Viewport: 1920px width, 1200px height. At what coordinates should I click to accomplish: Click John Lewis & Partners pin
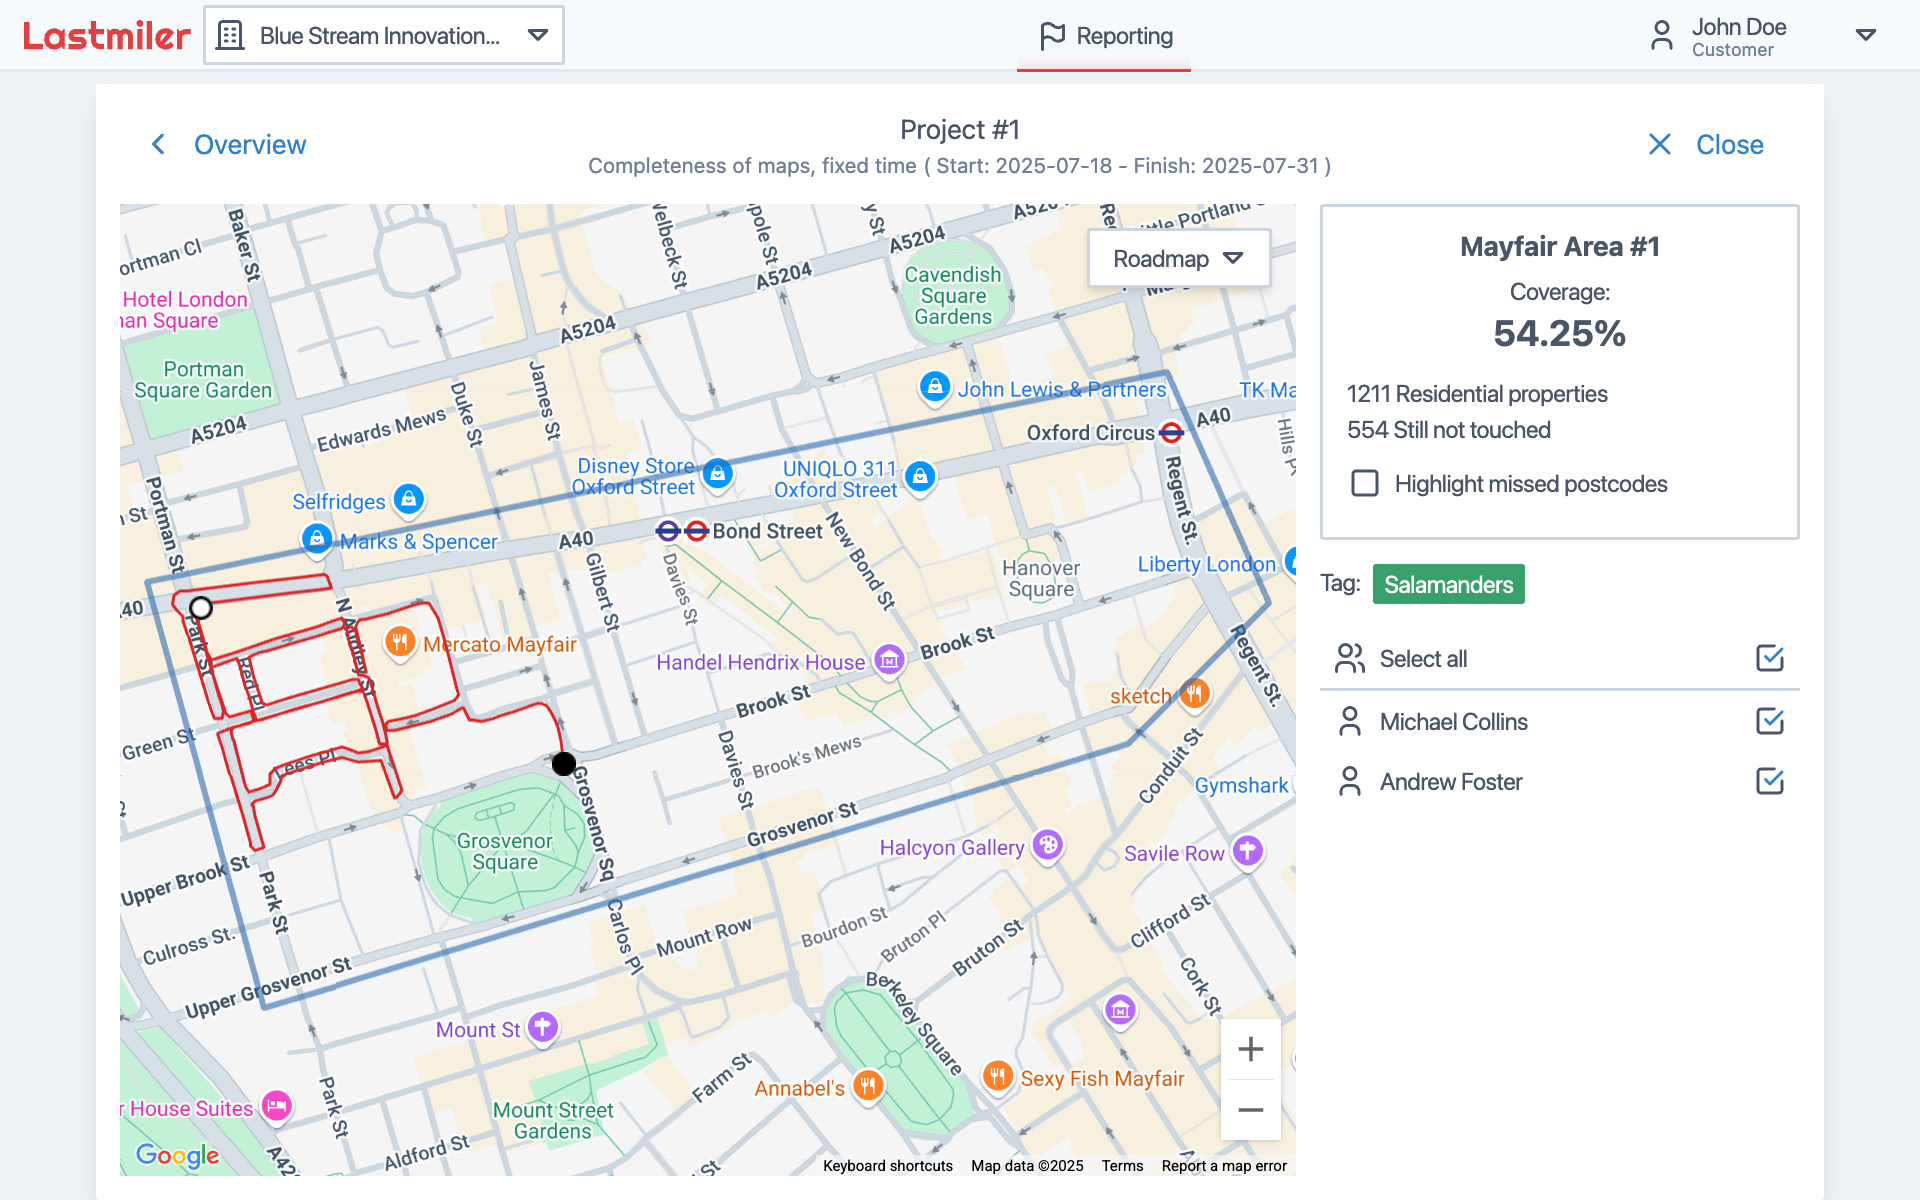click(x=934, y=386)
